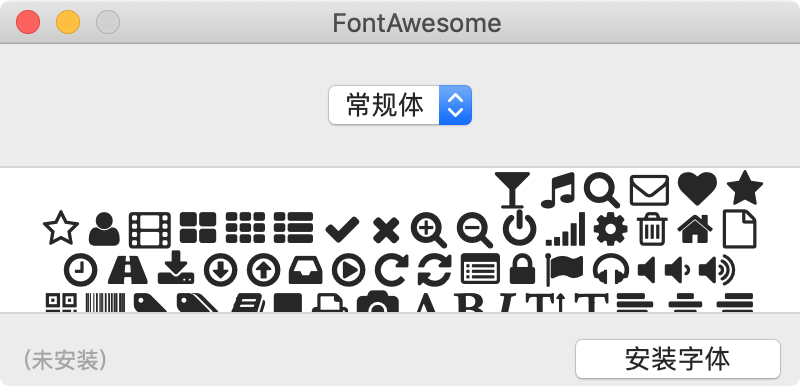Click the checkmark glyph
This screenshot has height=386, width=800.
342,229
